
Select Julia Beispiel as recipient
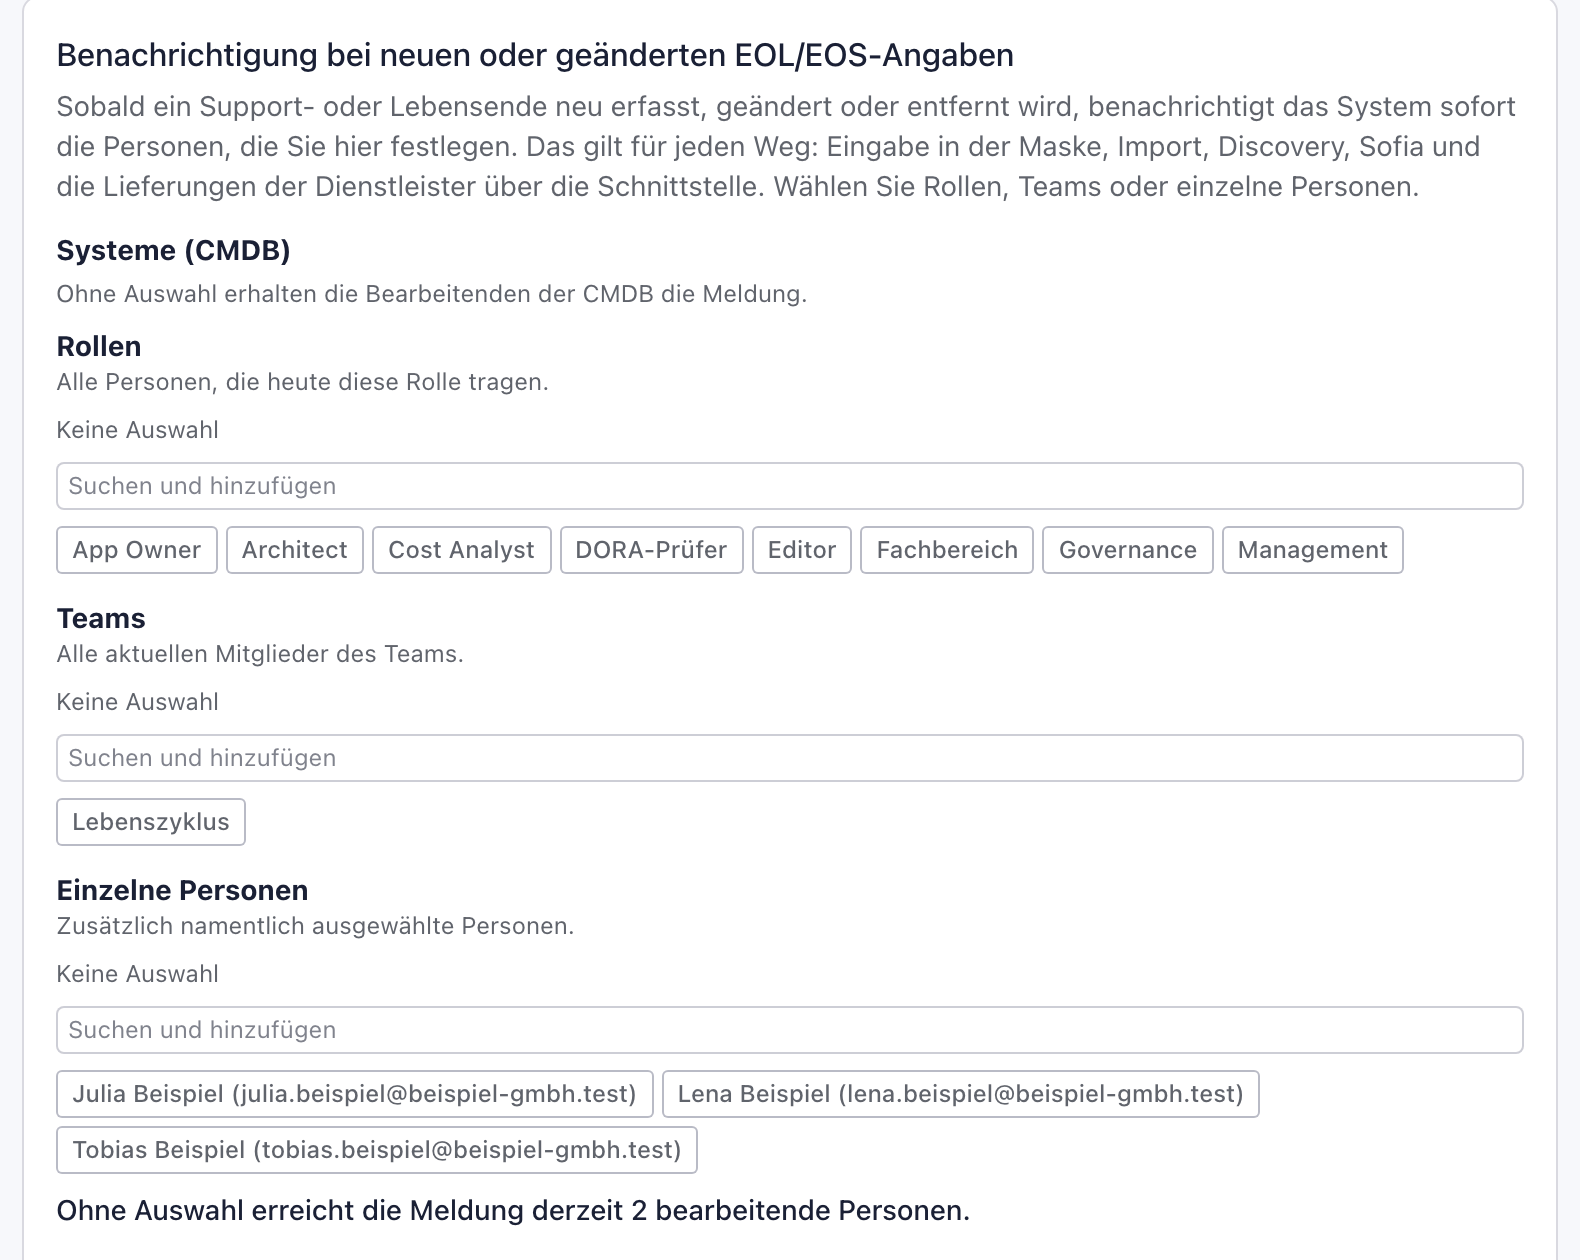coord(355,1094)
